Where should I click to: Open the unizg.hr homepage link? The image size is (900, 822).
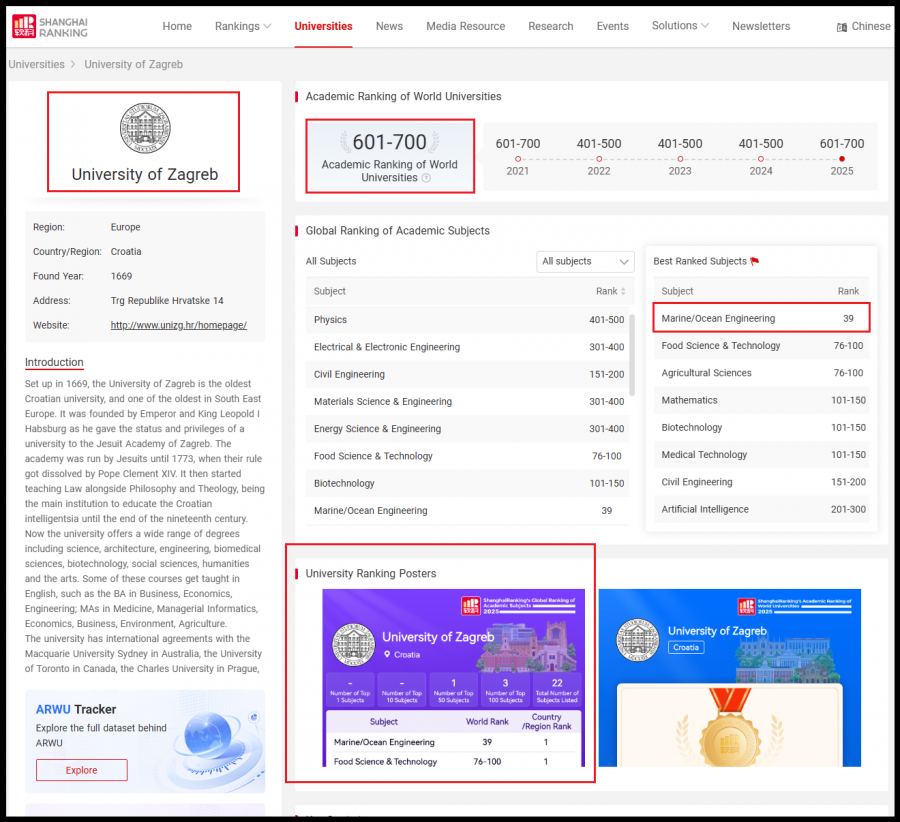click(178, 325)
